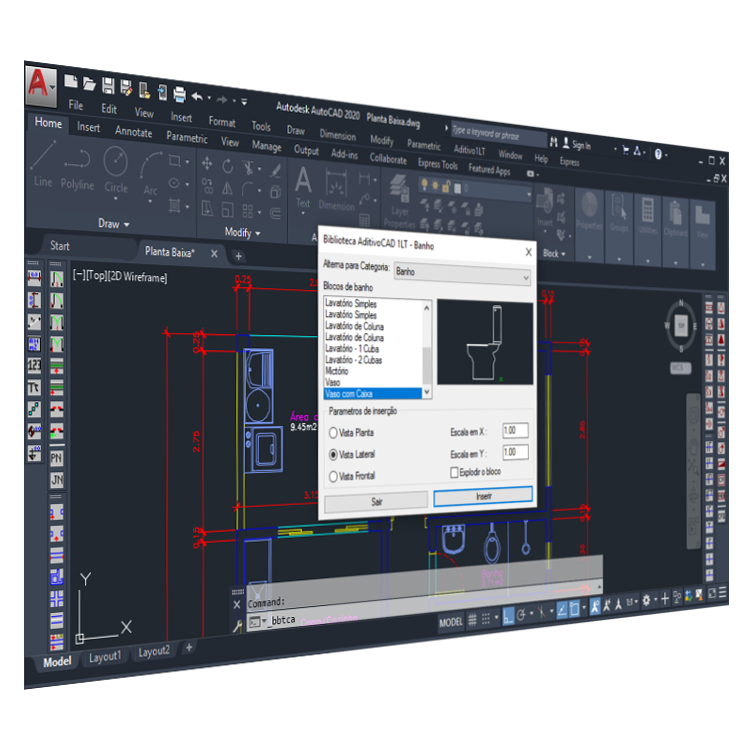Viewport: 750px width, 750px height.
Task: Open the Arc tool dropdown arrow
Action: tap(151, 201)
